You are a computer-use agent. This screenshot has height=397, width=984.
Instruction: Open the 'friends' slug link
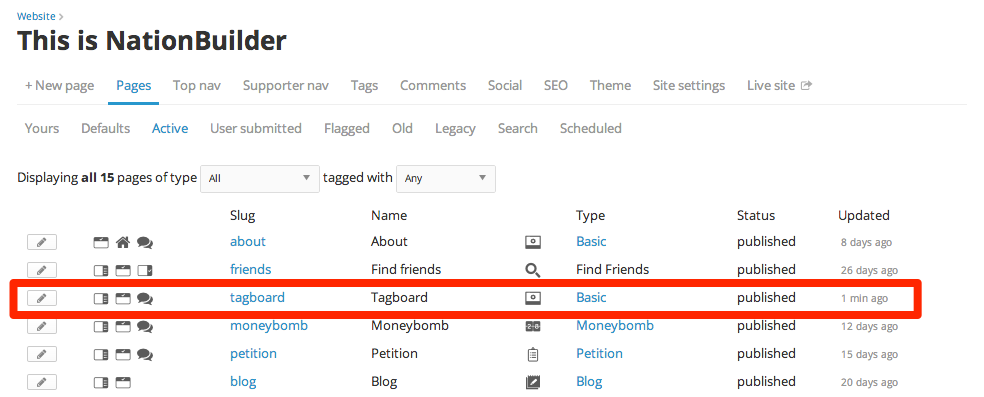click(250, 270)
